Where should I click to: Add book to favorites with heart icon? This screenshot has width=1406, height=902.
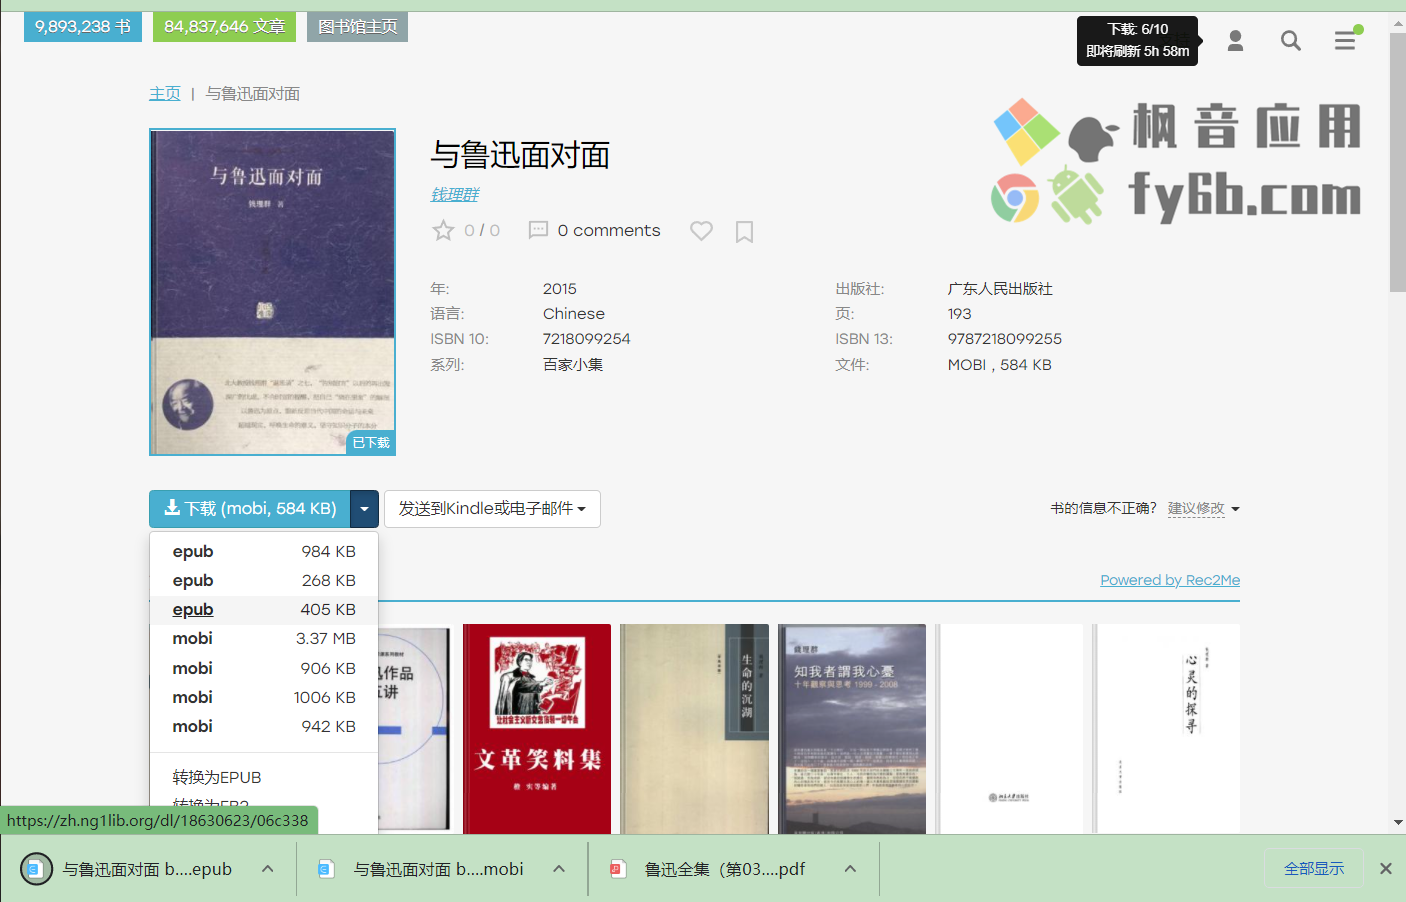tap(702, 231)
